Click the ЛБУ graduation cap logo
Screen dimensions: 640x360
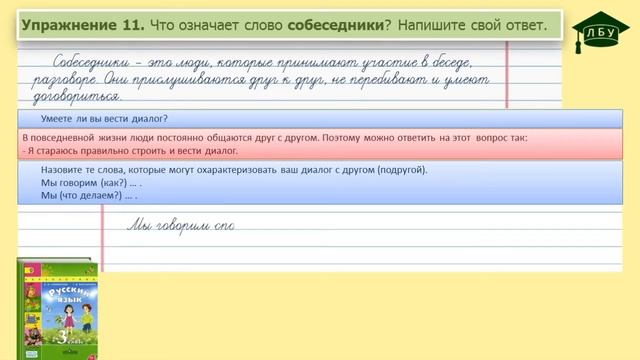tap(600, 32)
